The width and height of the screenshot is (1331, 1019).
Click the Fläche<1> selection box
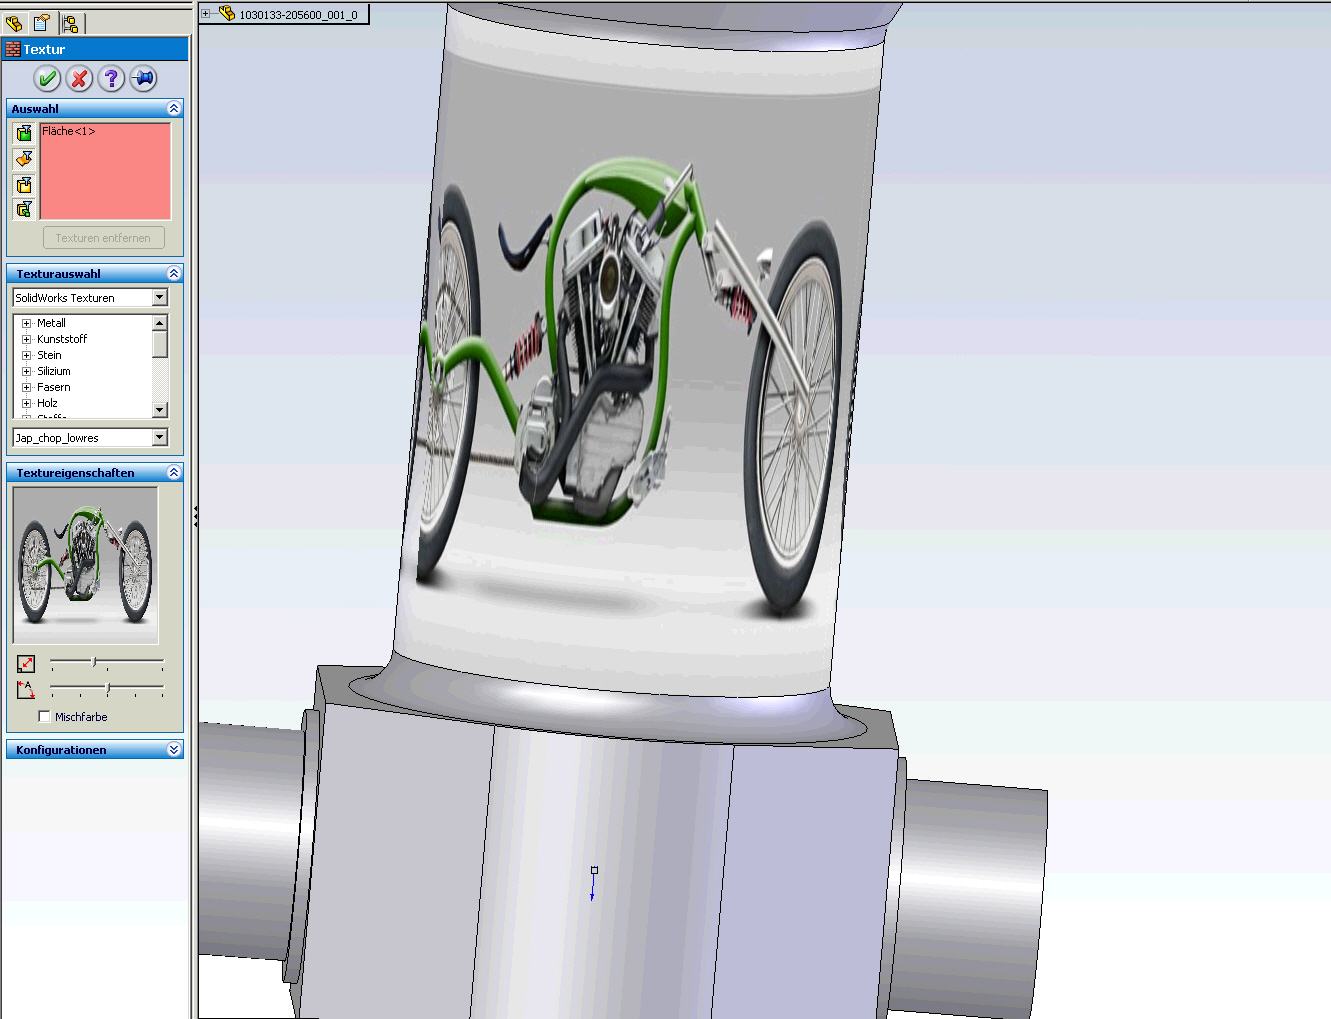point(105,171)
